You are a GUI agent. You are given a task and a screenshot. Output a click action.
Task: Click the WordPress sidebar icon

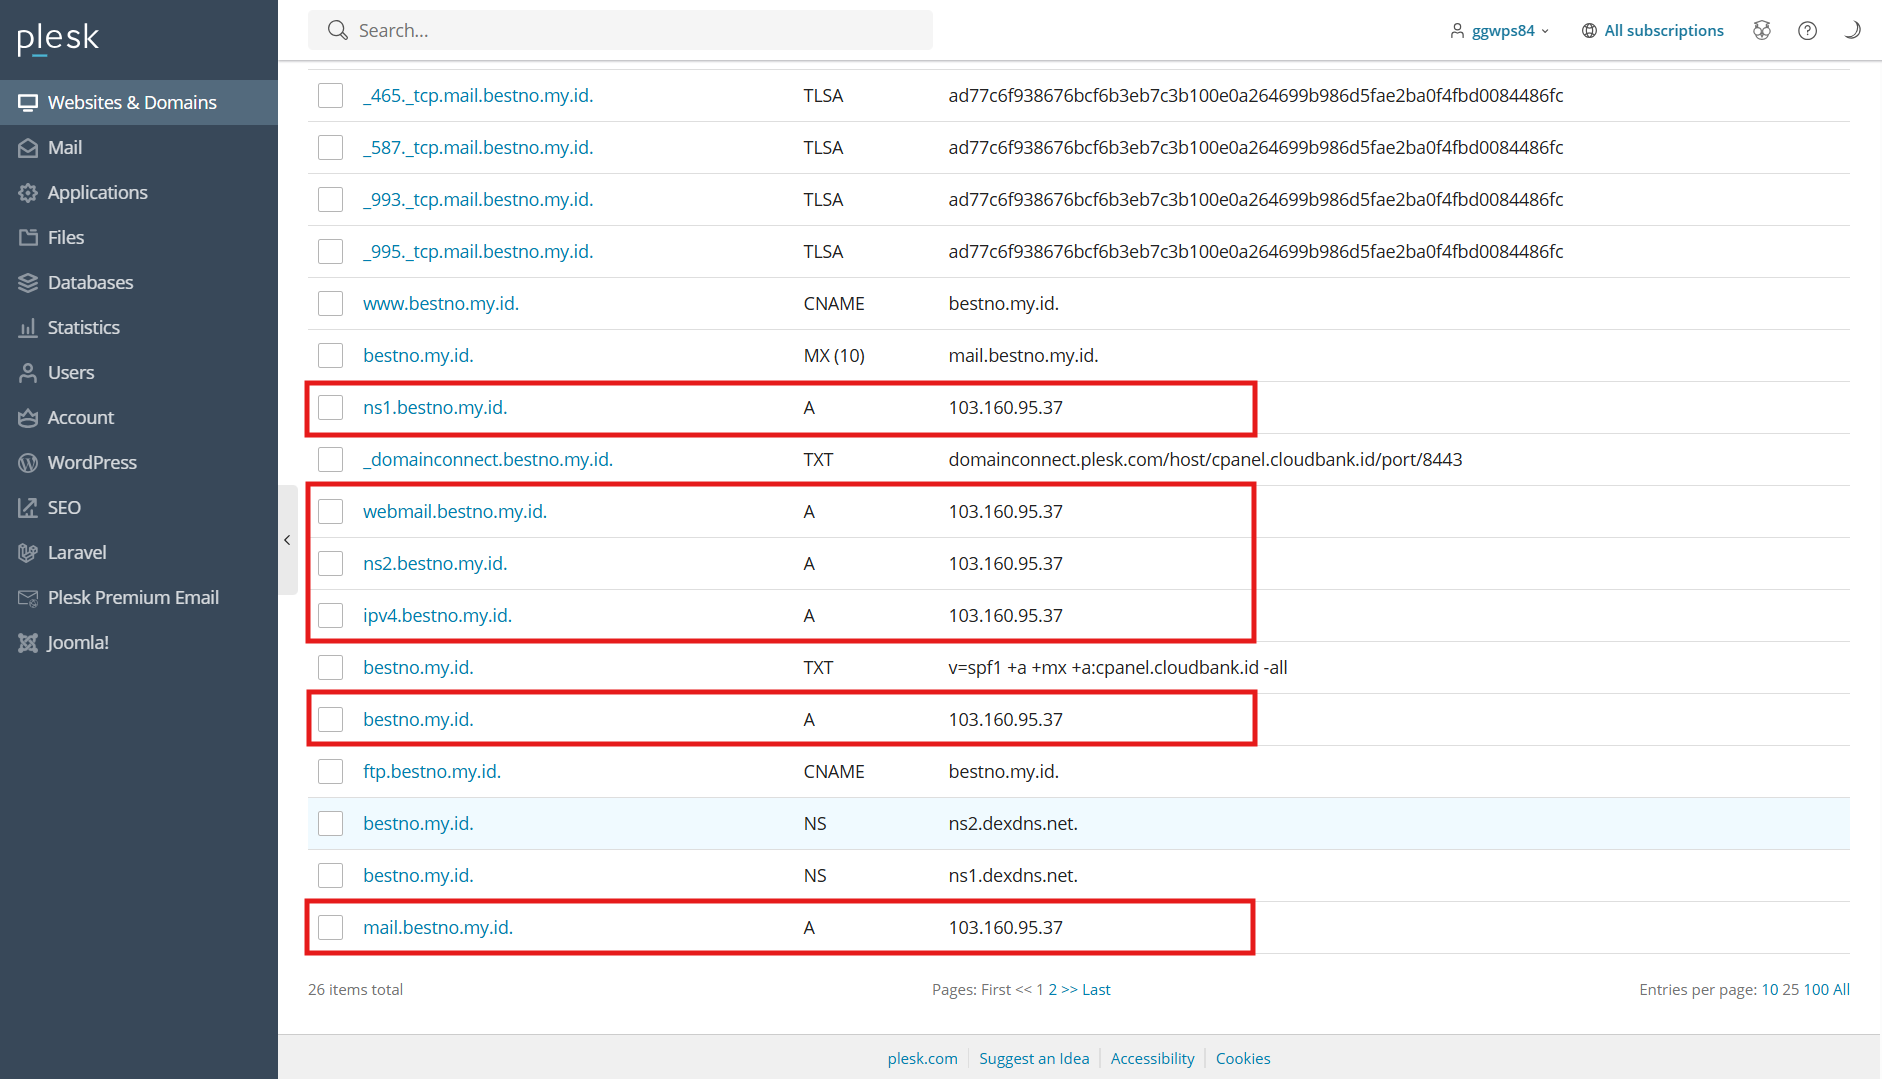(28, 462)
